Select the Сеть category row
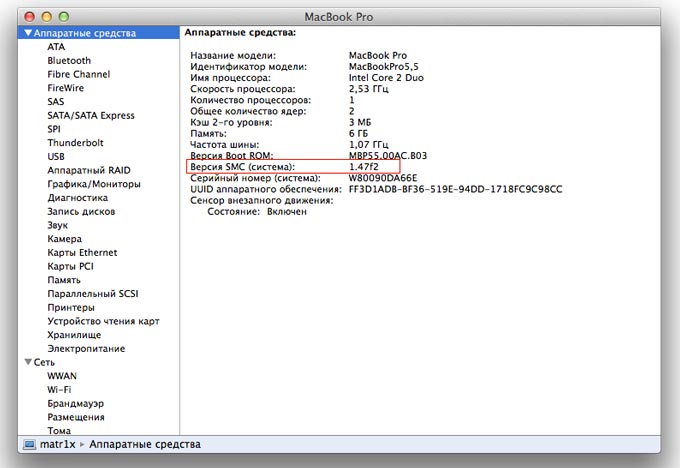Viewport: 680px width, 468px height. pos(98,362)
